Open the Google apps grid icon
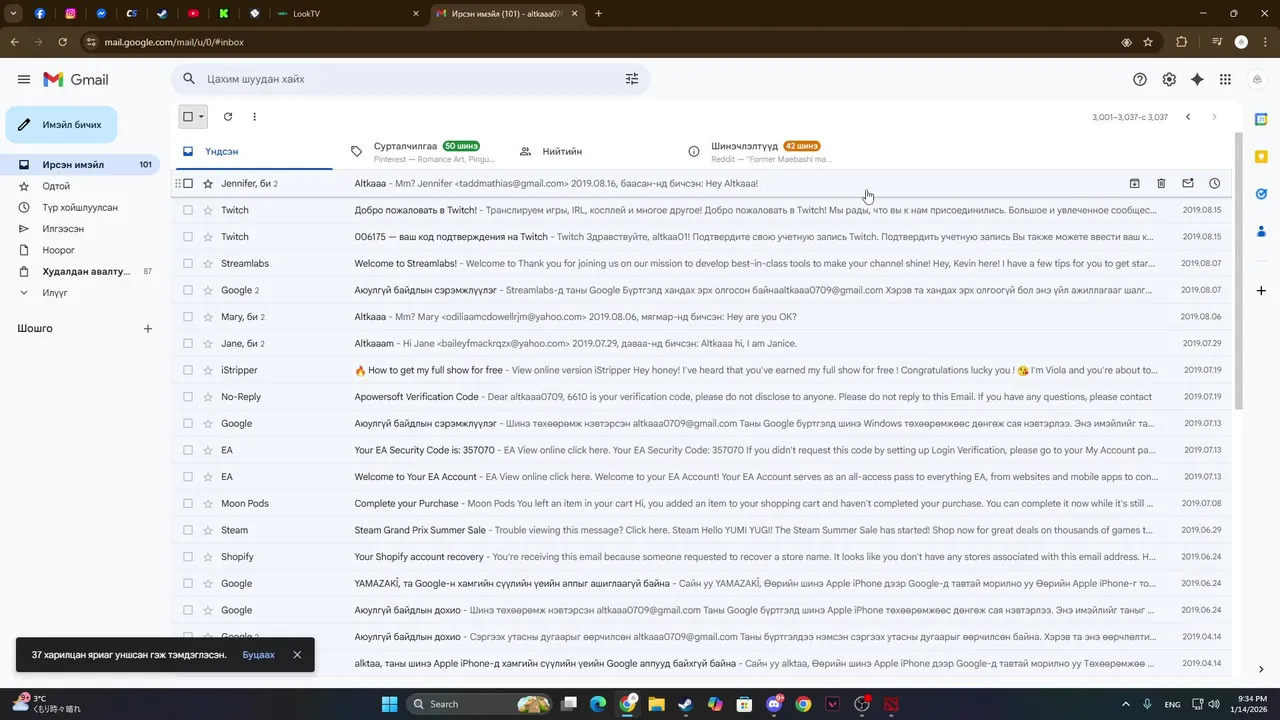Image resolution: width=1280 pixels, height=720 pixels. tap(1225, 79)
